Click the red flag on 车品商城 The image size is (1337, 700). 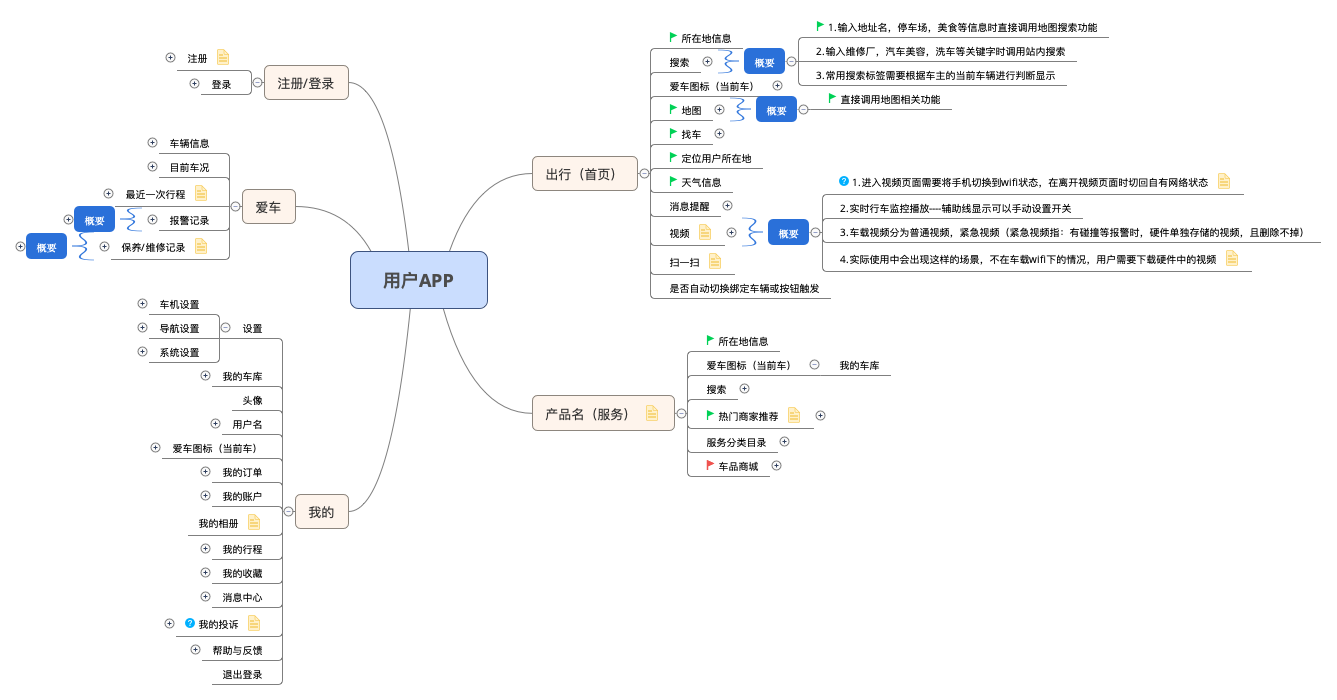711,465
